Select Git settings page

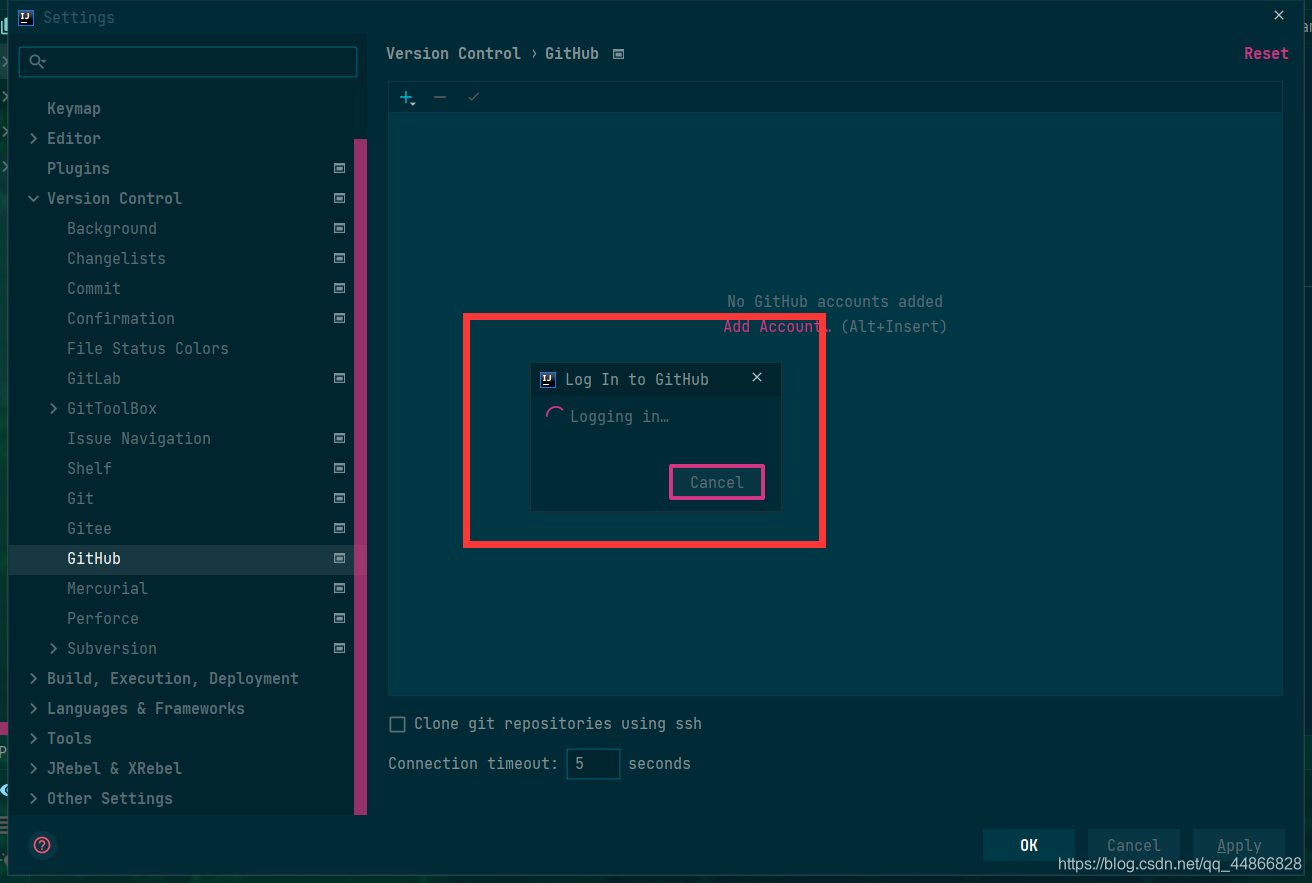[x=80, y=498]
